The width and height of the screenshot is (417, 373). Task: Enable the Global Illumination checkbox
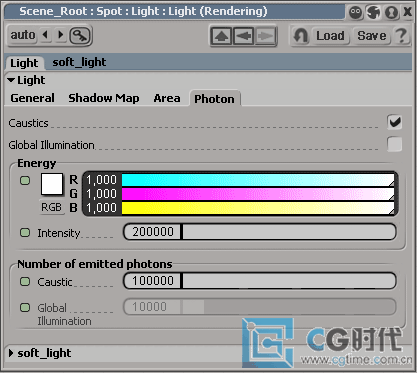click(395, 144)
